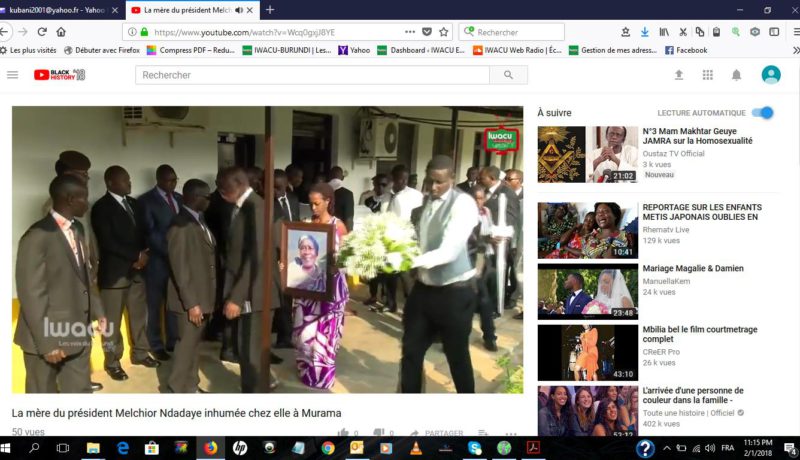The image size is (800, 460).
Task: Open Firefox downloads arrow
Action: pos(645,32)
